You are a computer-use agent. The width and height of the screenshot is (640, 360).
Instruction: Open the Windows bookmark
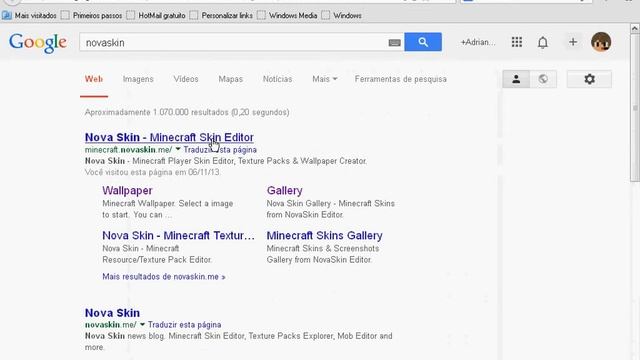[x=342, y=16]
